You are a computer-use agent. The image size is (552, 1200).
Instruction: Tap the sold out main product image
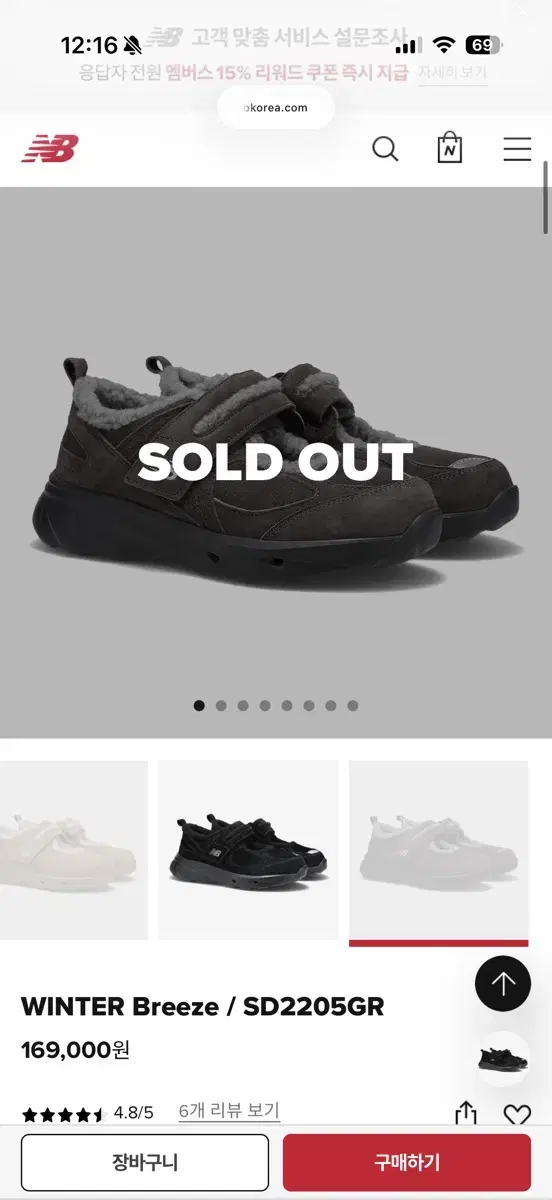tap(276, 462)
